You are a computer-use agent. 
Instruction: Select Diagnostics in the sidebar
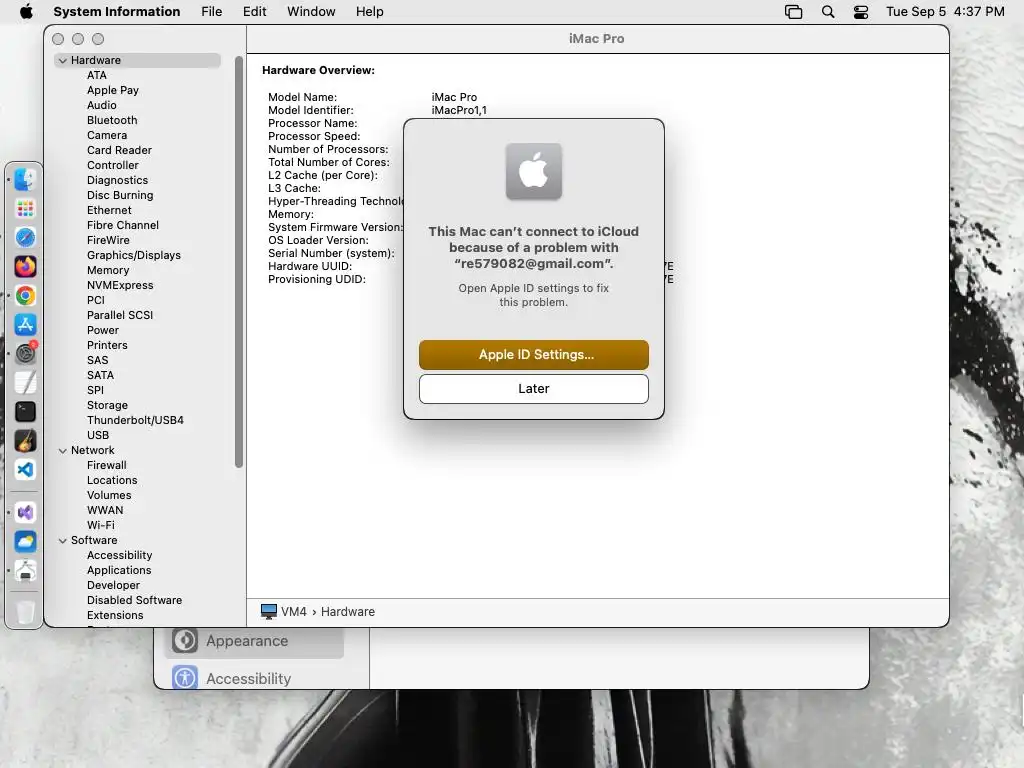[x=117, y=180]
